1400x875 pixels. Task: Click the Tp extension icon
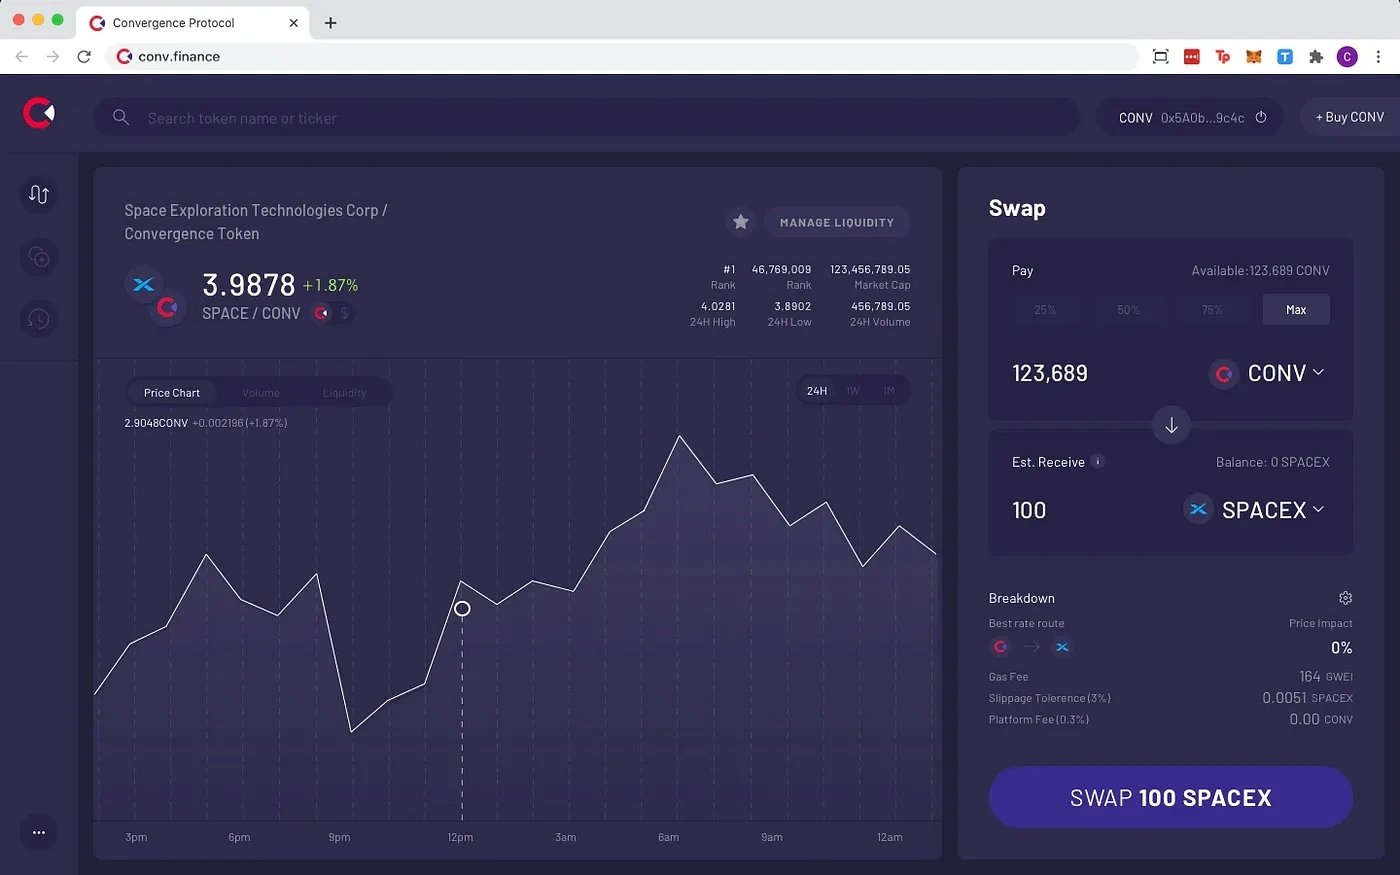pos(1222,57)
